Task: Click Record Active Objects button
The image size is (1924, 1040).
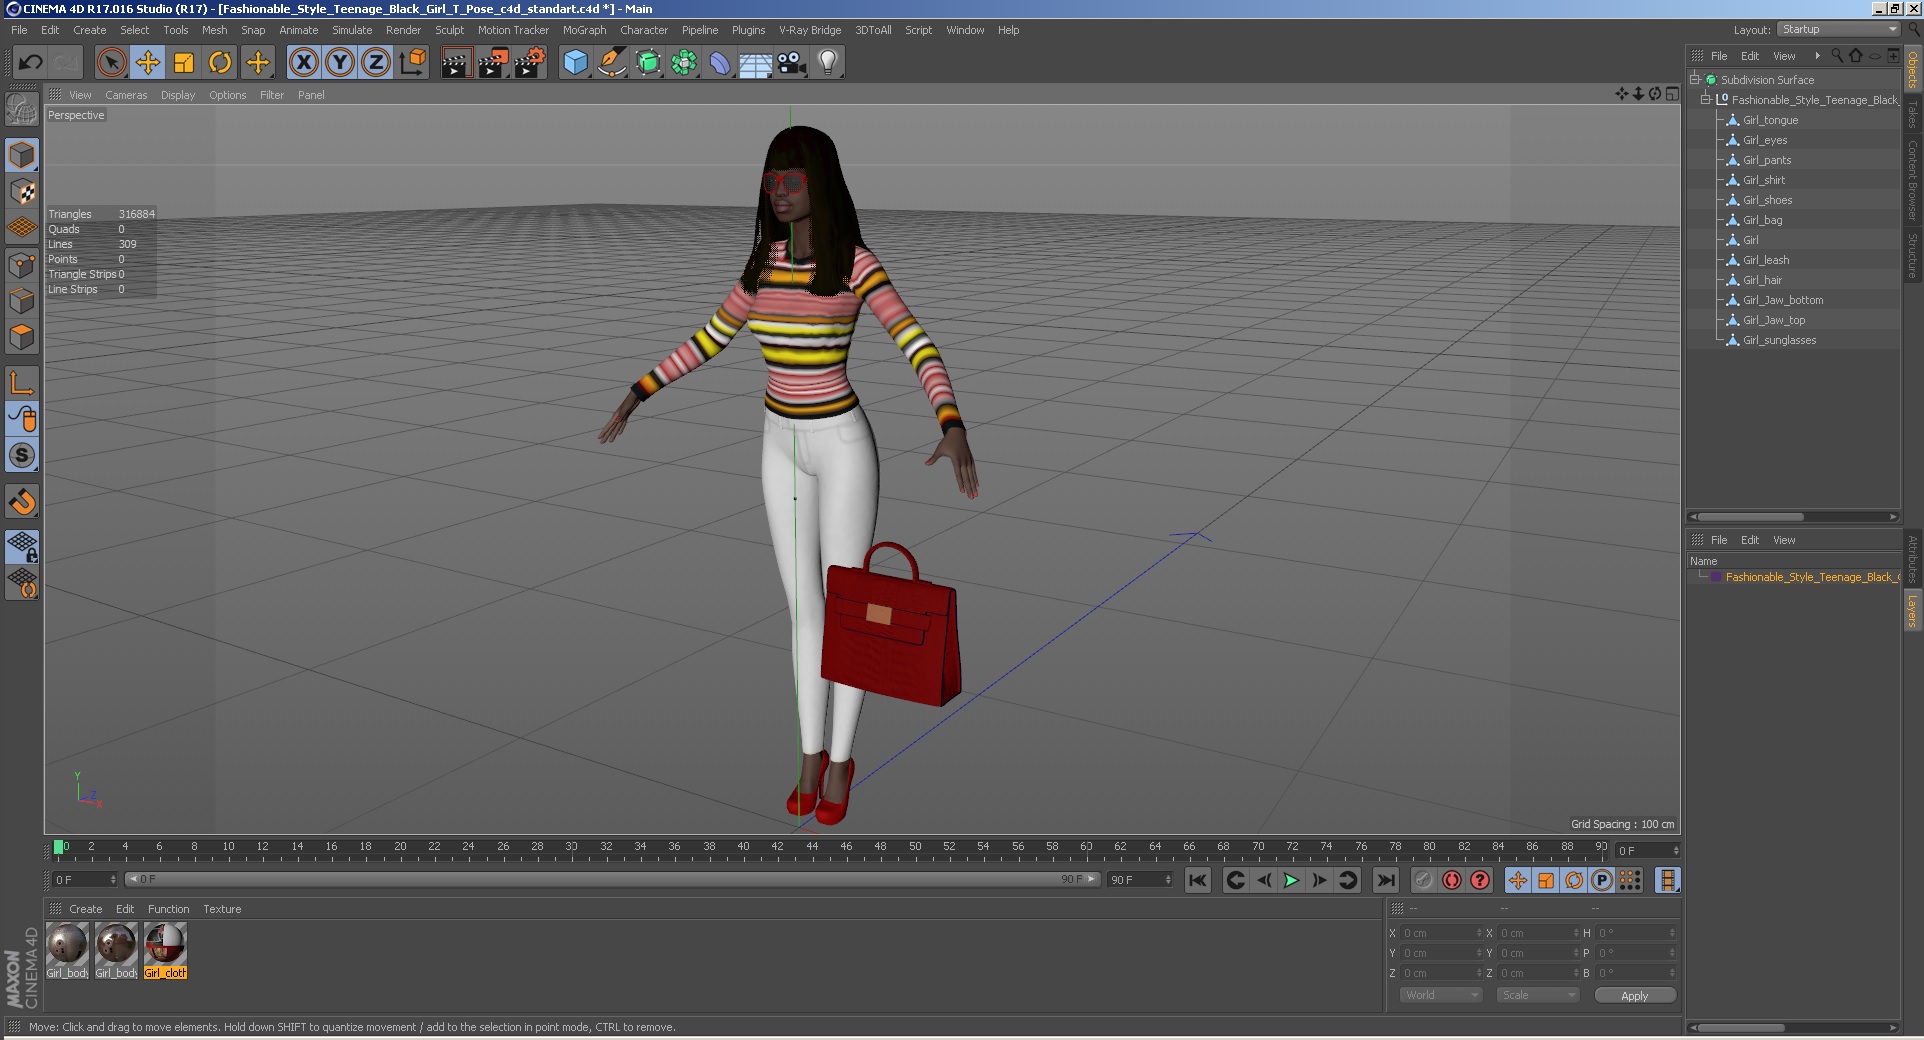Action: tap(1423, 880)
